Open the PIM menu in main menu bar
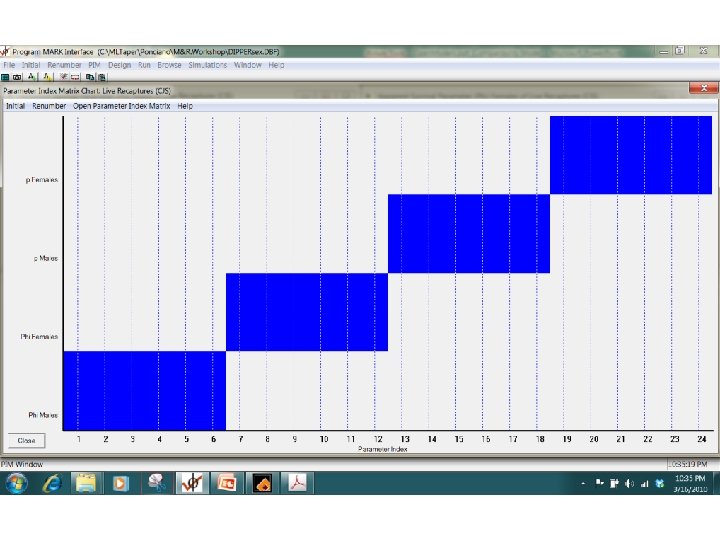Image resolution: width=720 pixels, height=540 pixels. (94, 65)
